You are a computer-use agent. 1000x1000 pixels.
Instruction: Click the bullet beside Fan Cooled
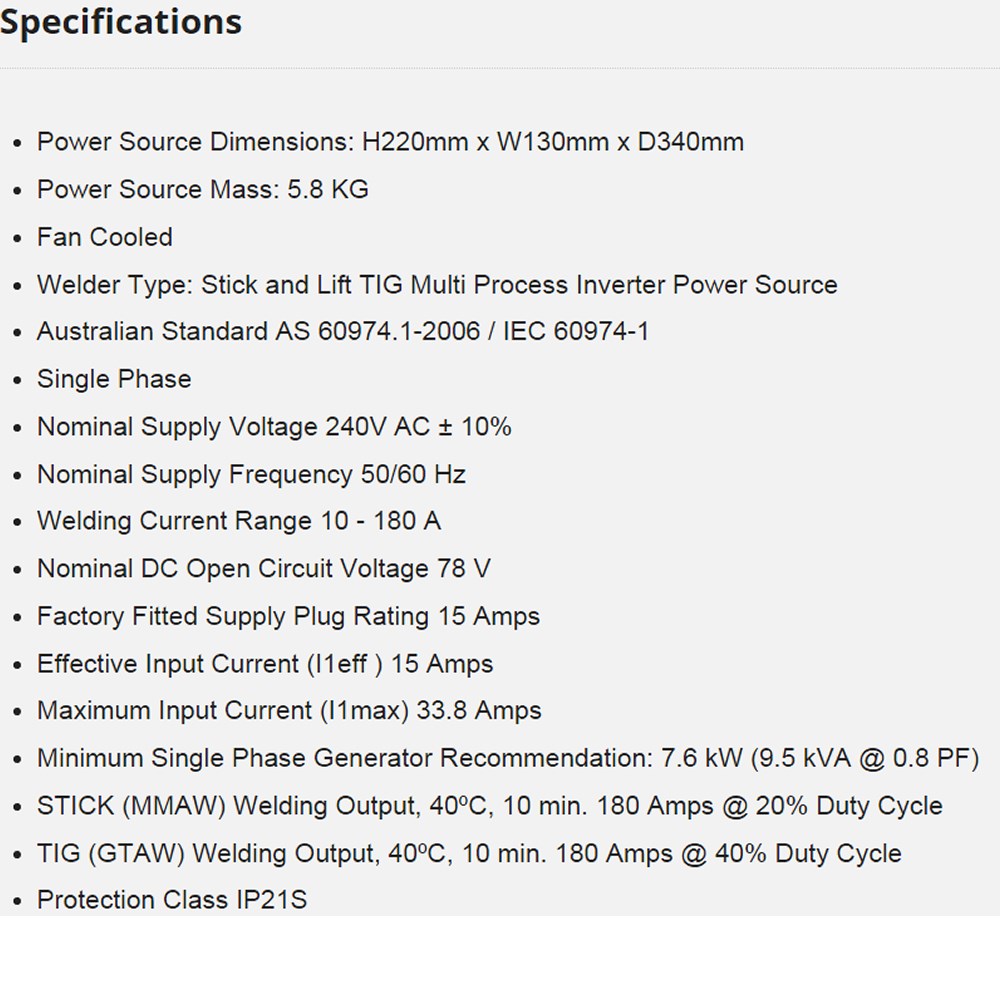(x=17, y=239)
